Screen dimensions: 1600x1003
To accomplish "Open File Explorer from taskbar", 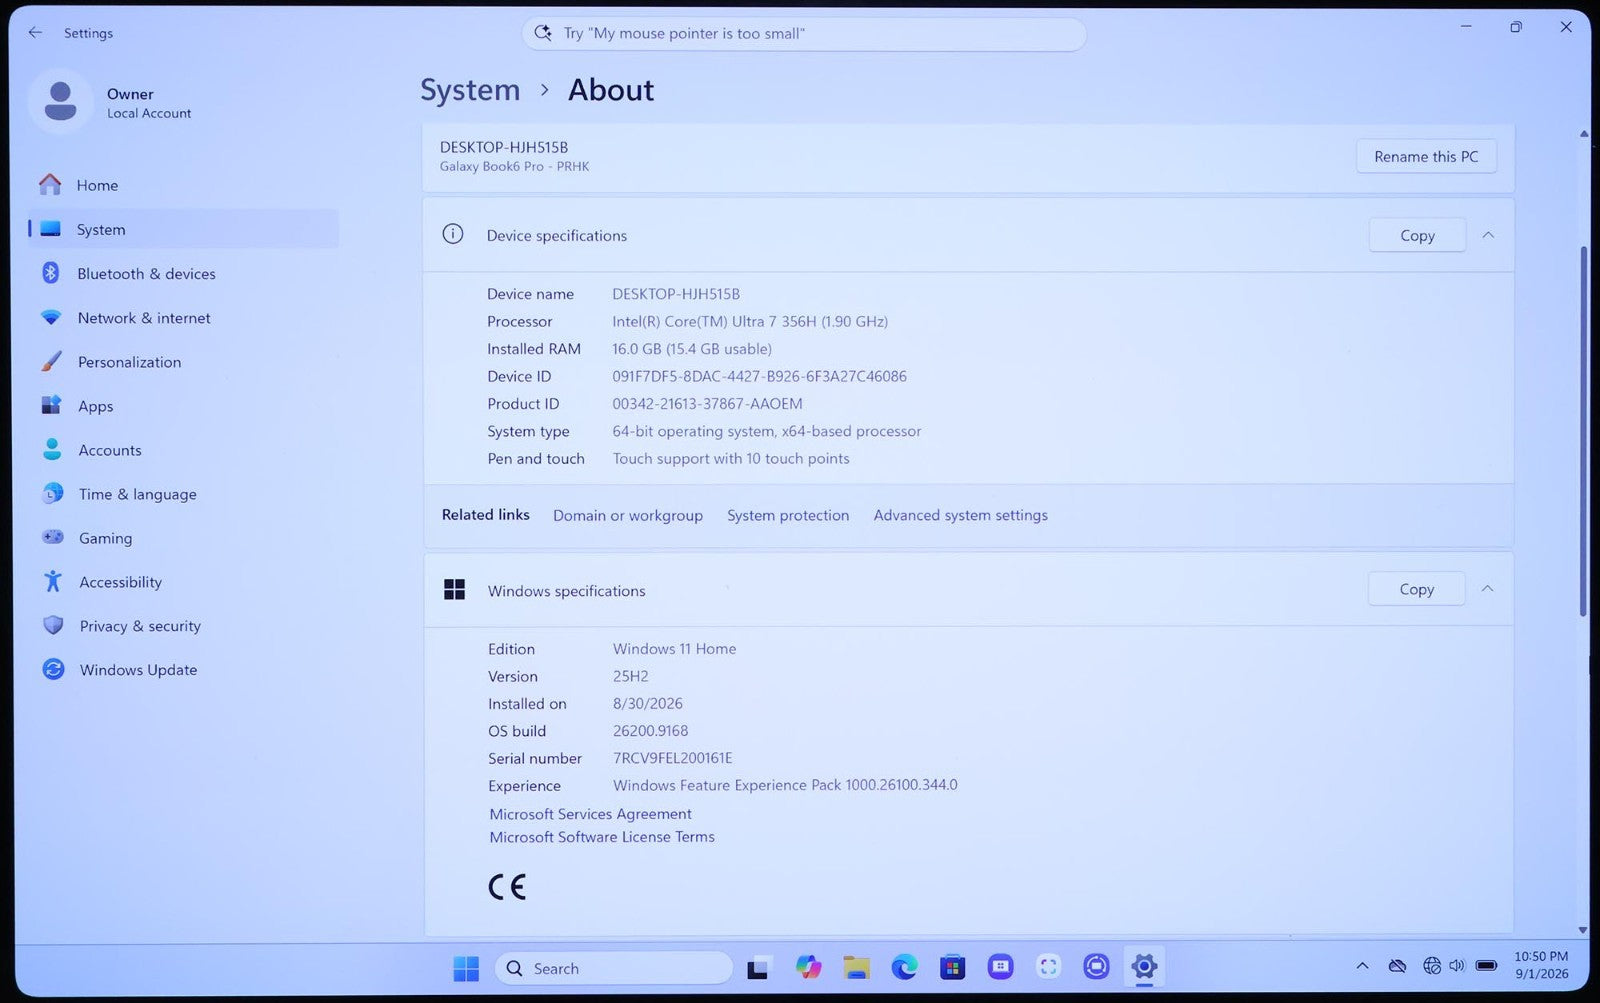I will point(856,967).
